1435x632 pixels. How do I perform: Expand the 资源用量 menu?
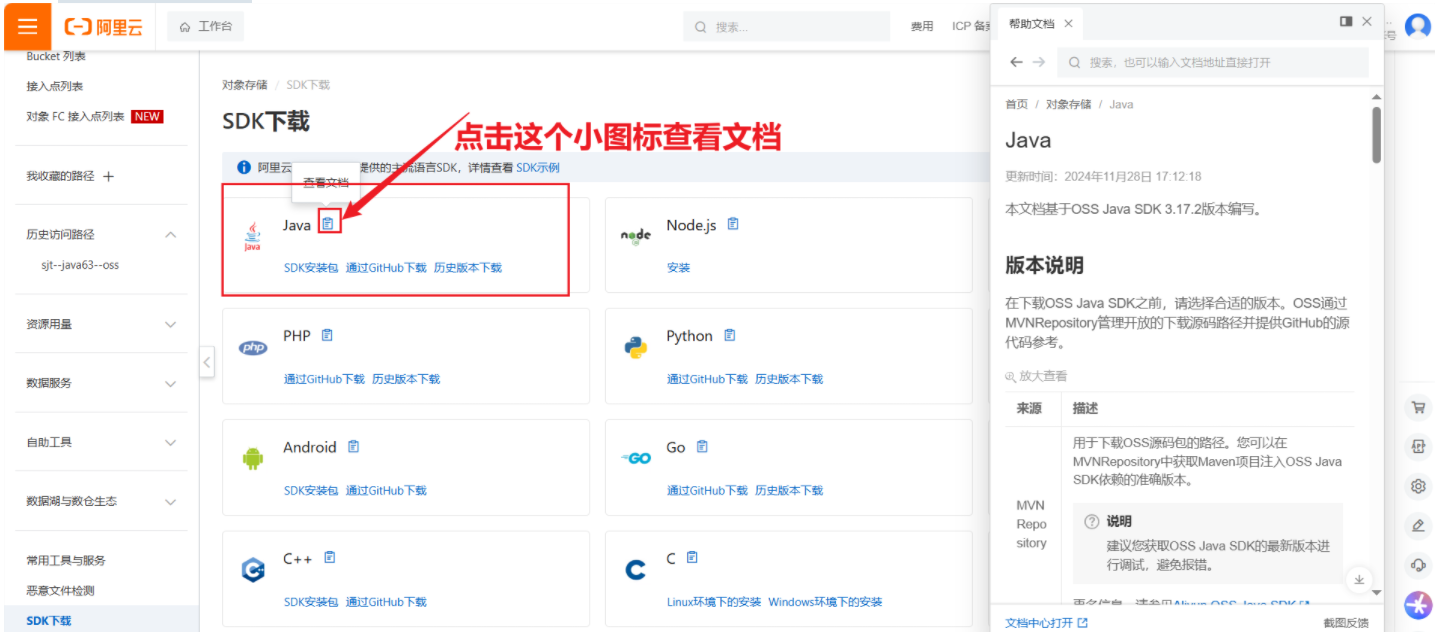(170, 324)
